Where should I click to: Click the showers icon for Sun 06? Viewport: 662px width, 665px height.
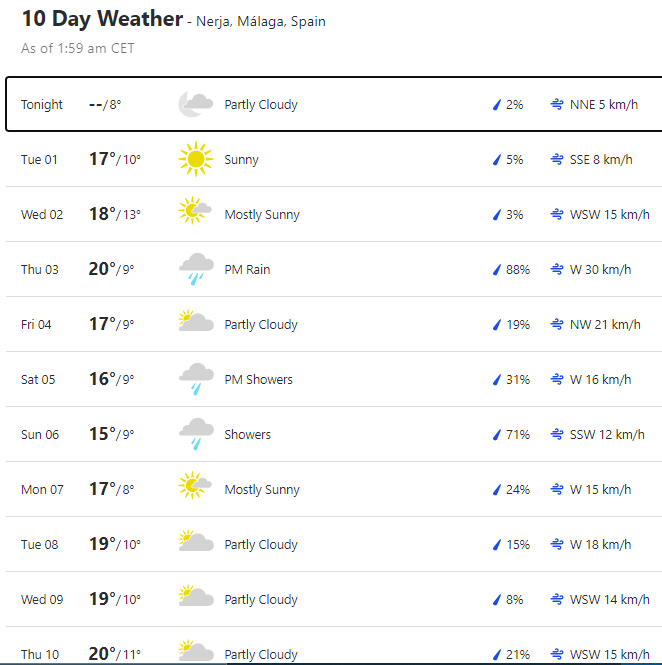click(195, 434)
